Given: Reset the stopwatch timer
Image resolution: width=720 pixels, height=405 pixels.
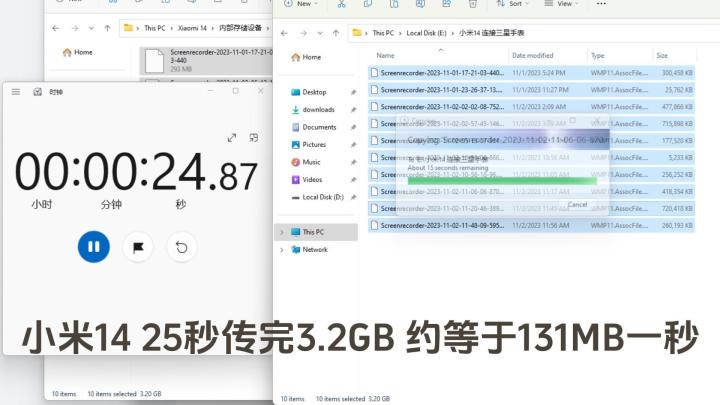Looking at the screenshot, I should tap(181, 248).
